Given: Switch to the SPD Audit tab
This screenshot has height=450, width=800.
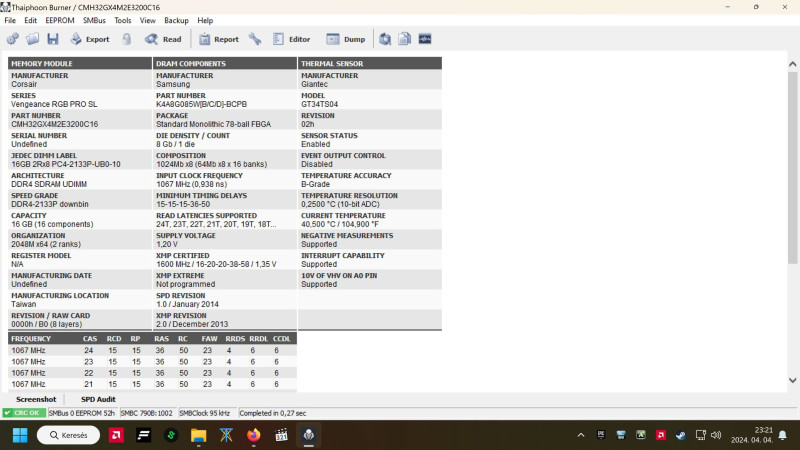Looking at the screenshot, I should click(x=98, y=399).
